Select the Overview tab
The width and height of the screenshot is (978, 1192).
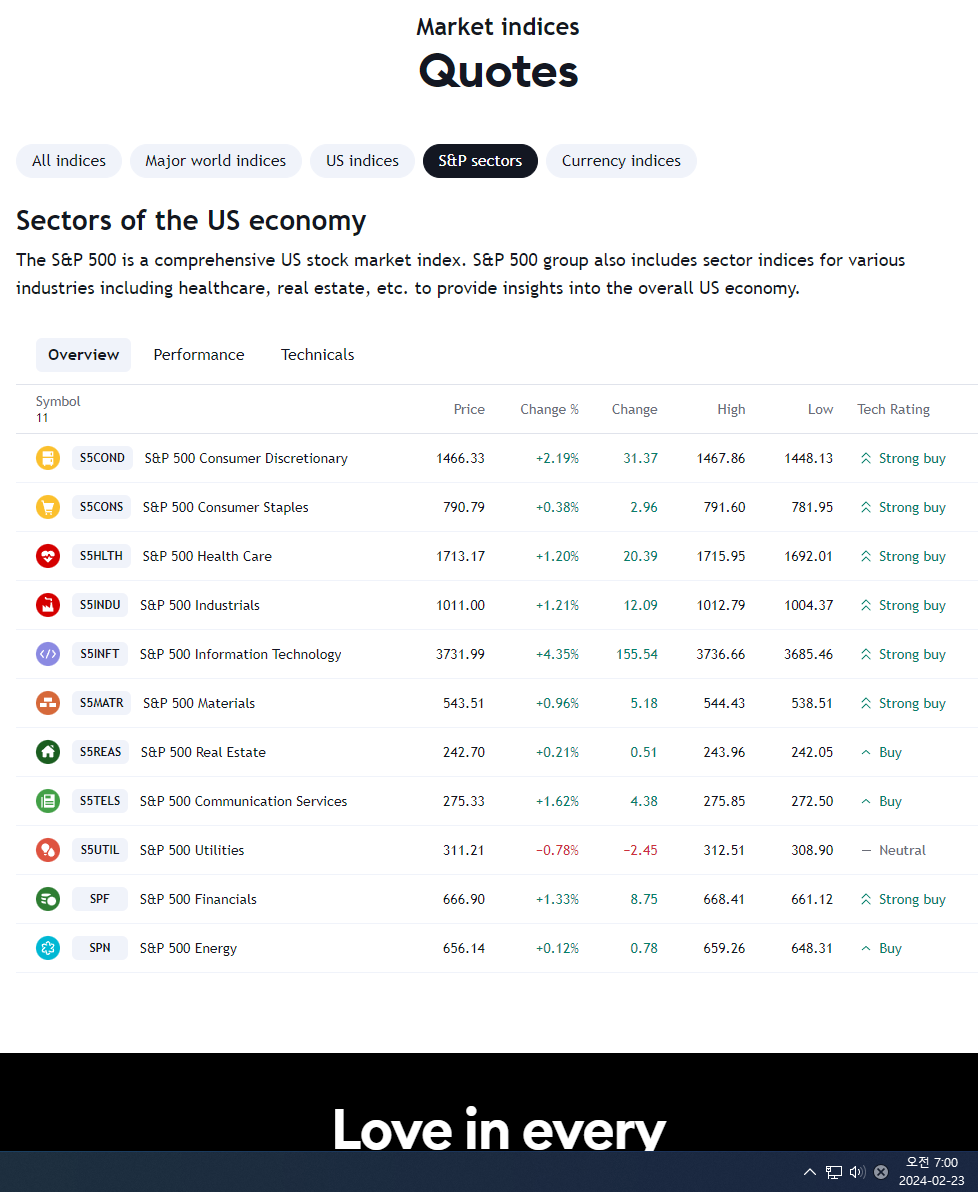pos(84,355)
